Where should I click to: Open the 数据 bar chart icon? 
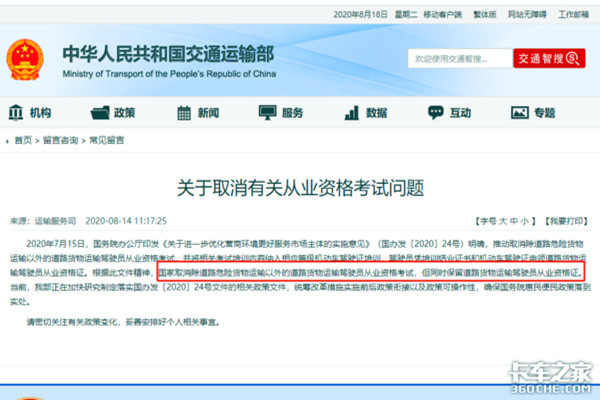[x=351, y=113]
